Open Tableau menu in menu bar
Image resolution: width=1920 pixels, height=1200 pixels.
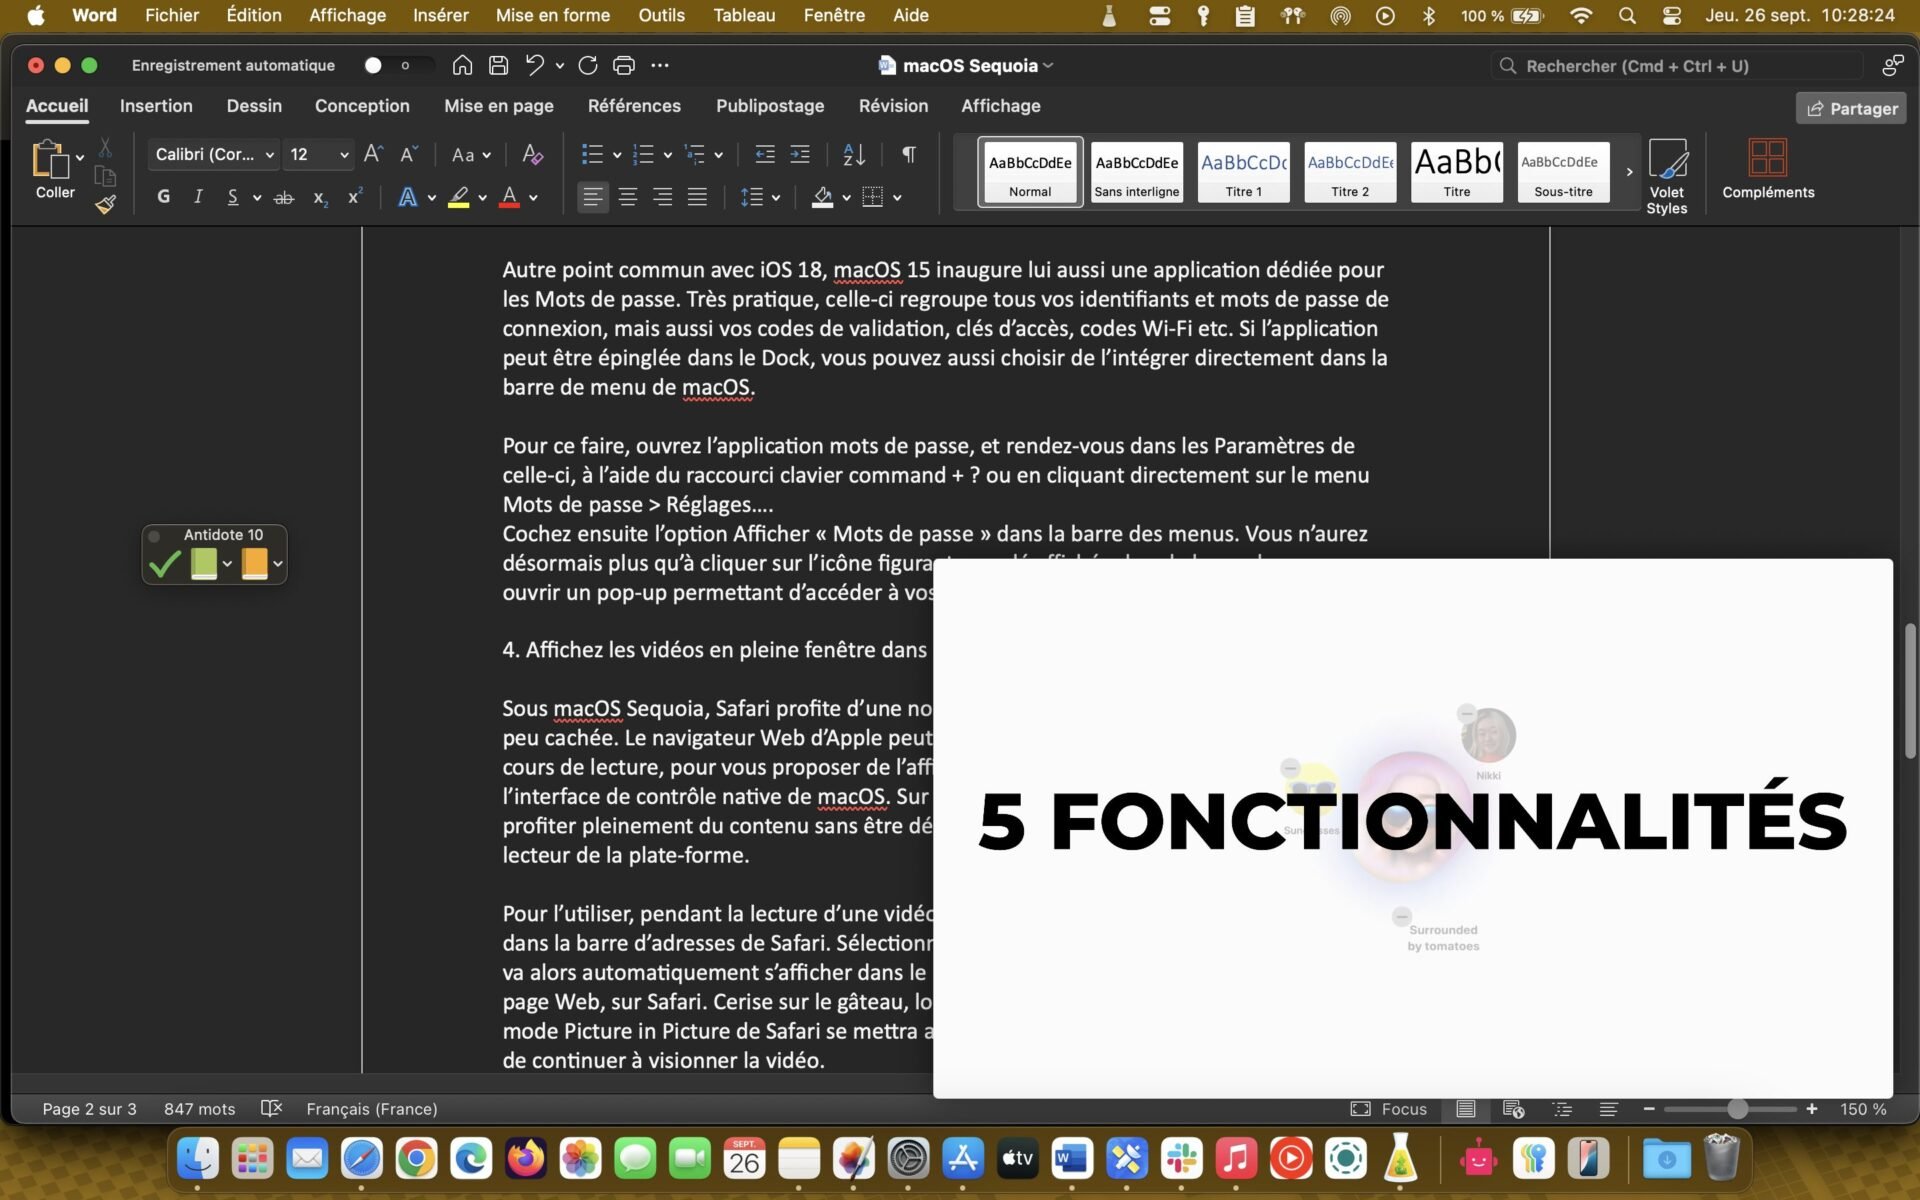click(744, 15)
